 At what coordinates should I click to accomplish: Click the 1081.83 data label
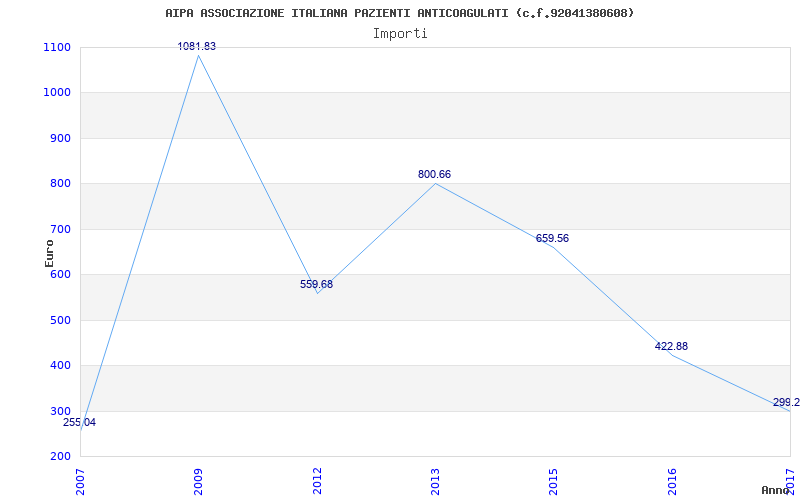click(196, 46)
